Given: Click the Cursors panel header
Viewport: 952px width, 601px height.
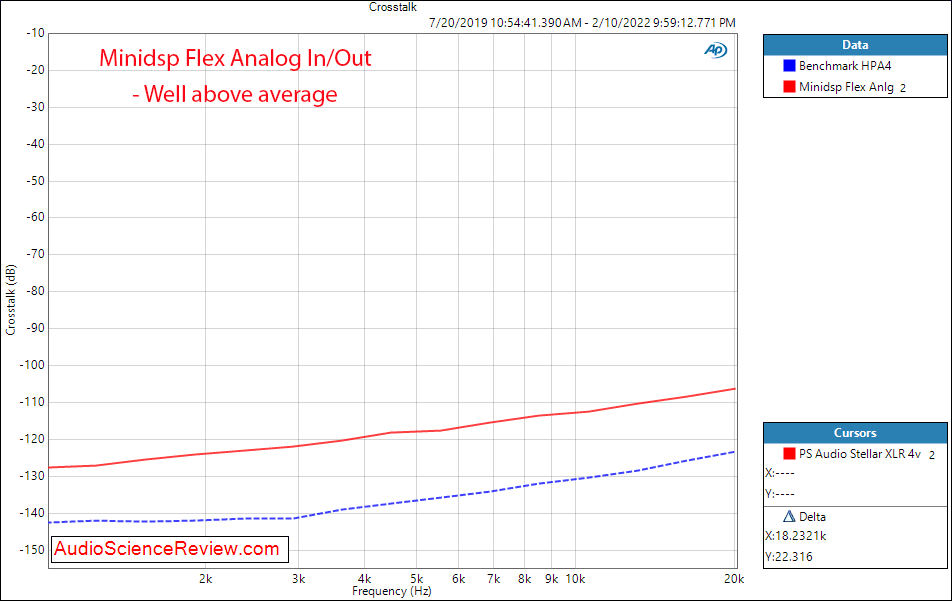Looking at the screenshot, I should pos(855,433).
